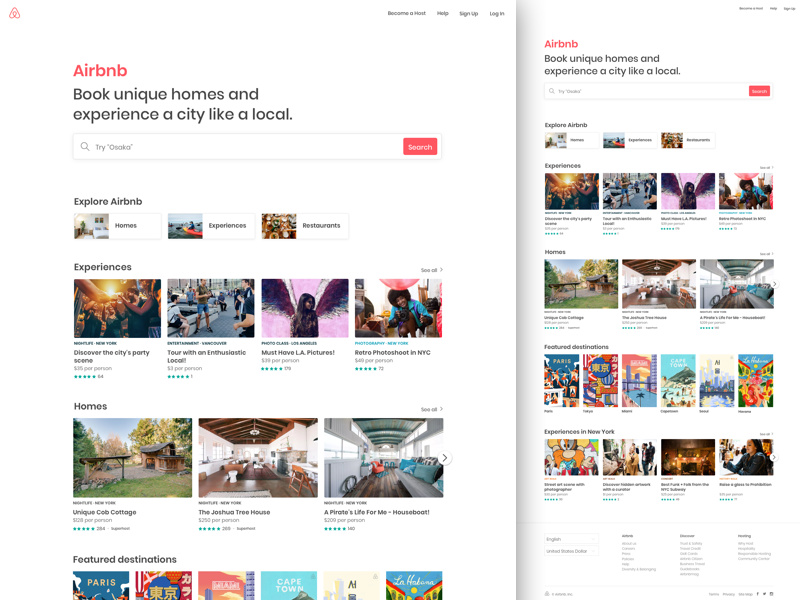This screenshot has width=800, height=600.
Task: Open Terms link in the preview footer
Action: pyautogui.click(x=714, y=594)
